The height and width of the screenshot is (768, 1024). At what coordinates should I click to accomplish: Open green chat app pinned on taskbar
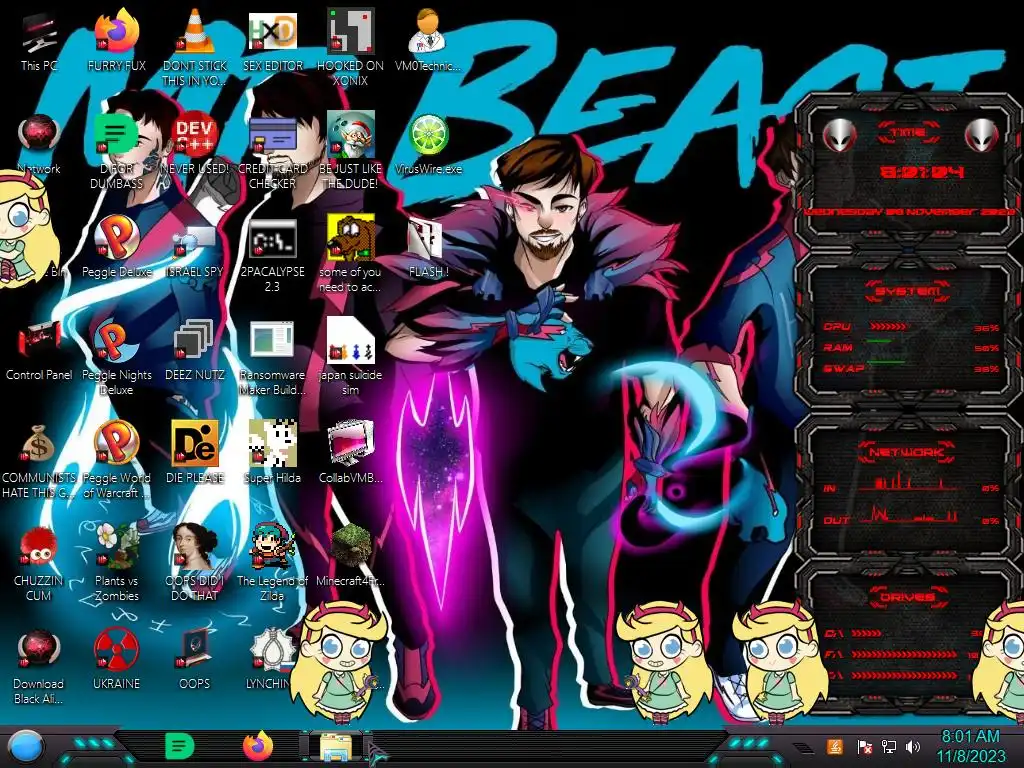point(180,746)
